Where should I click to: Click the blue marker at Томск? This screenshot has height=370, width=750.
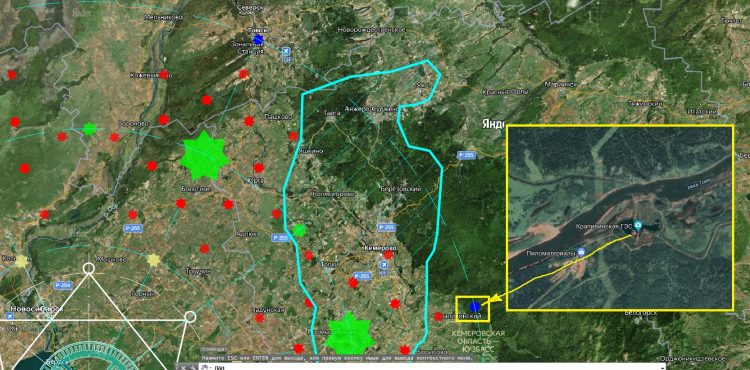258,39
